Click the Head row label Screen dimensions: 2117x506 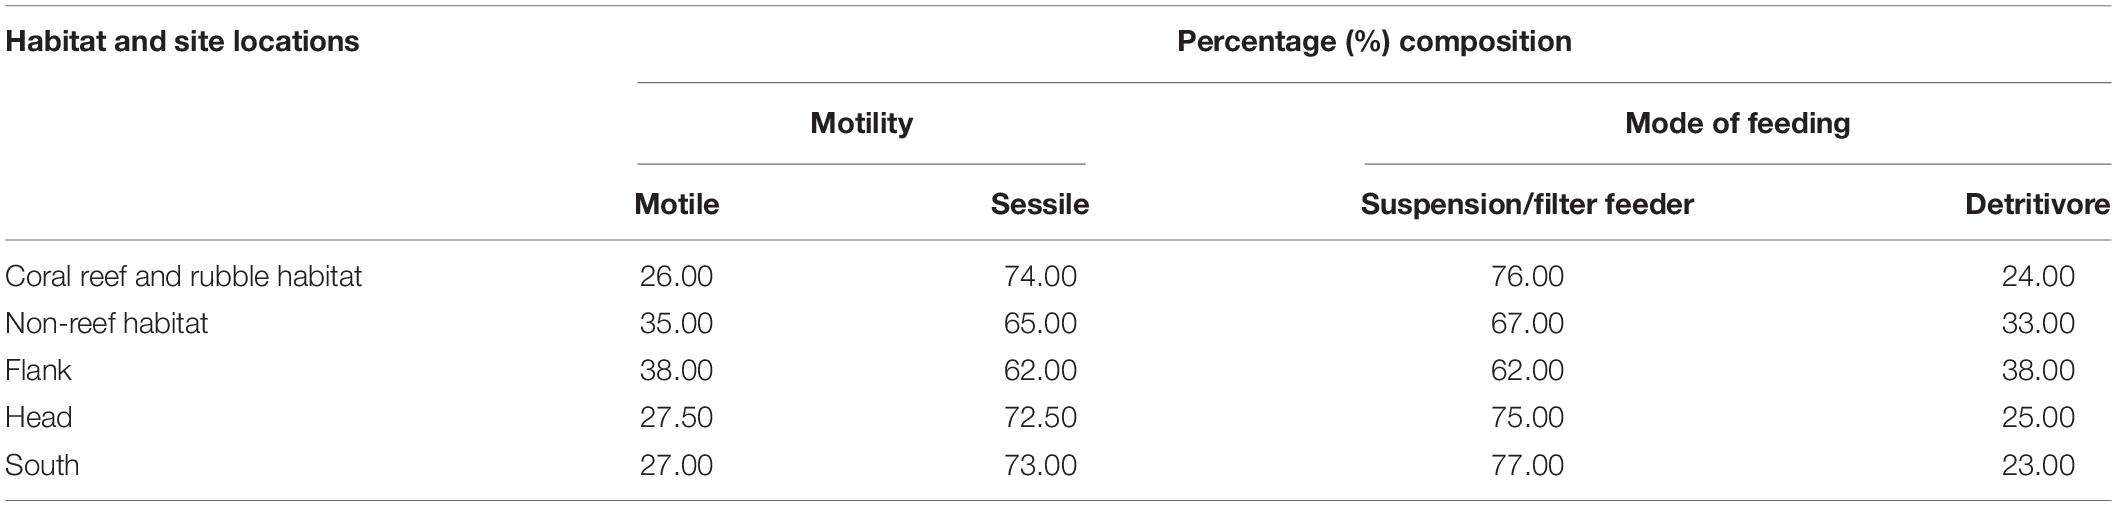coord(39,417)
